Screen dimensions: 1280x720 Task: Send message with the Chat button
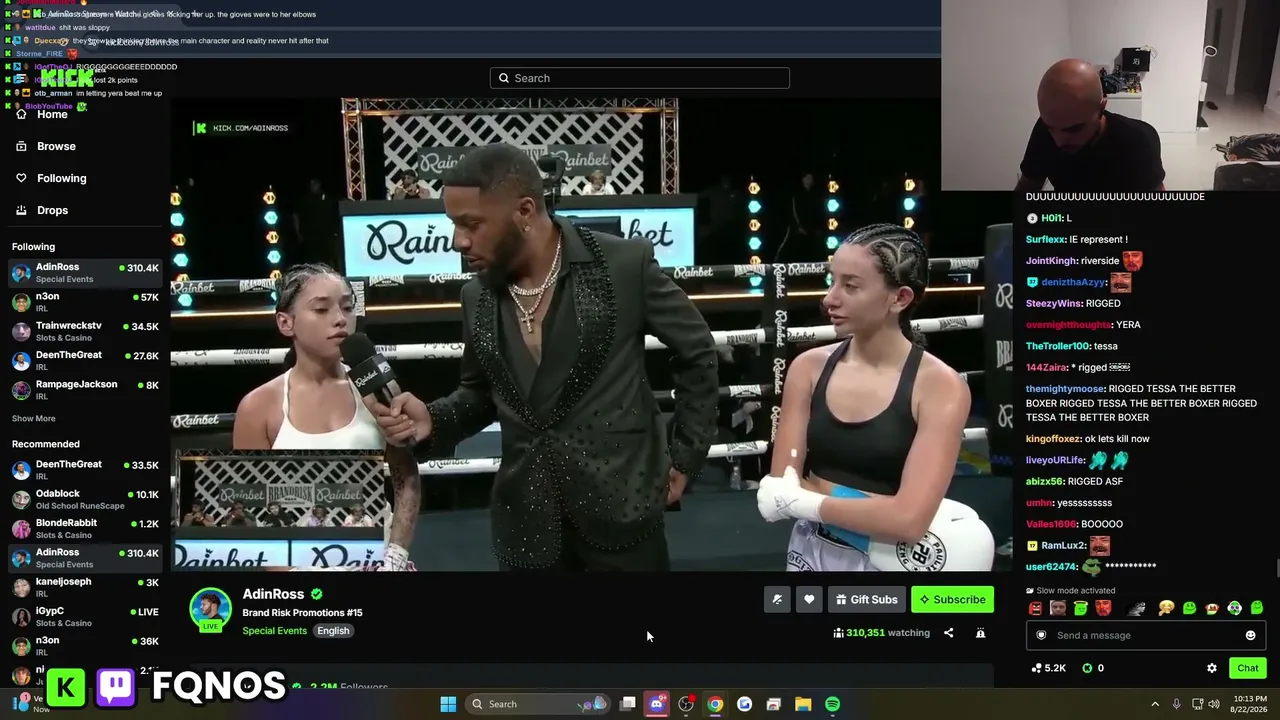coord(1247,668)
